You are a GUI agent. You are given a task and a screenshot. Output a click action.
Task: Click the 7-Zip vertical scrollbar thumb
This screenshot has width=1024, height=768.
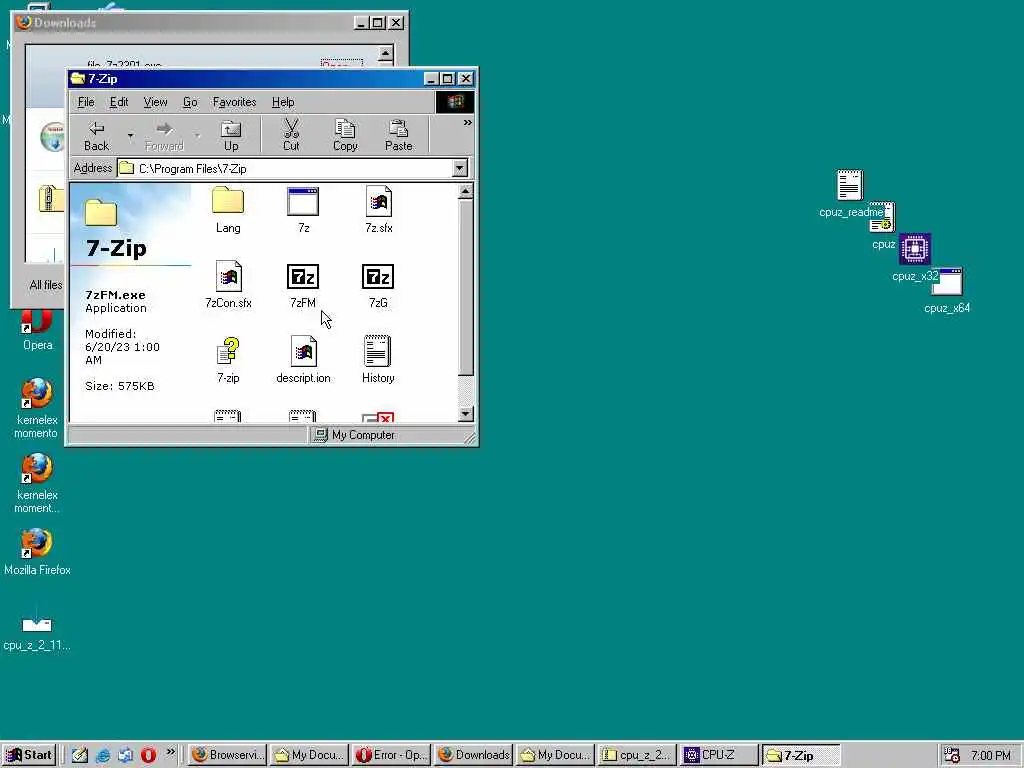tap(465, 287)
